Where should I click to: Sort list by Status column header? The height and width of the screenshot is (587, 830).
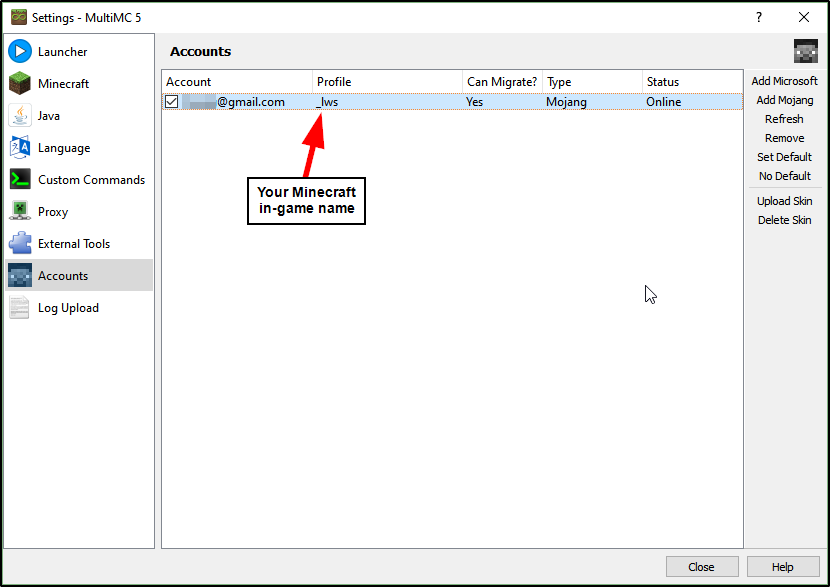(x=691, y=82)
